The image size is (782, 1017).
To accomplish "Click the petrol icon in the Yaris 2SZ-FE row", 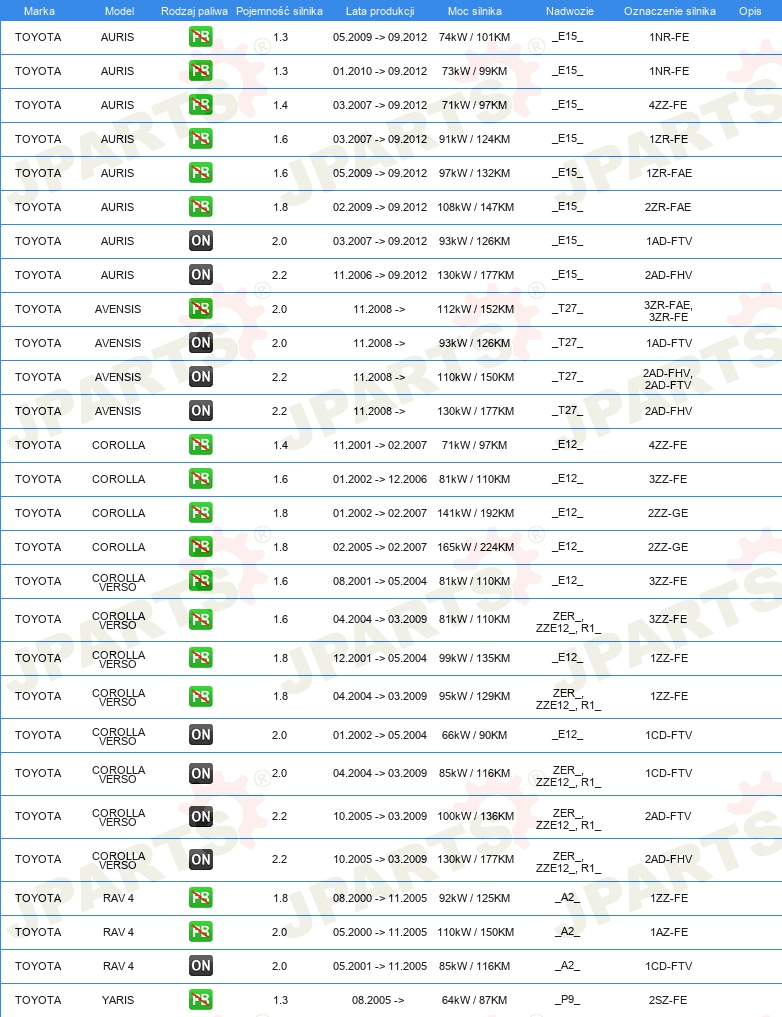I will pyautogui.click(x=201, y=999).
